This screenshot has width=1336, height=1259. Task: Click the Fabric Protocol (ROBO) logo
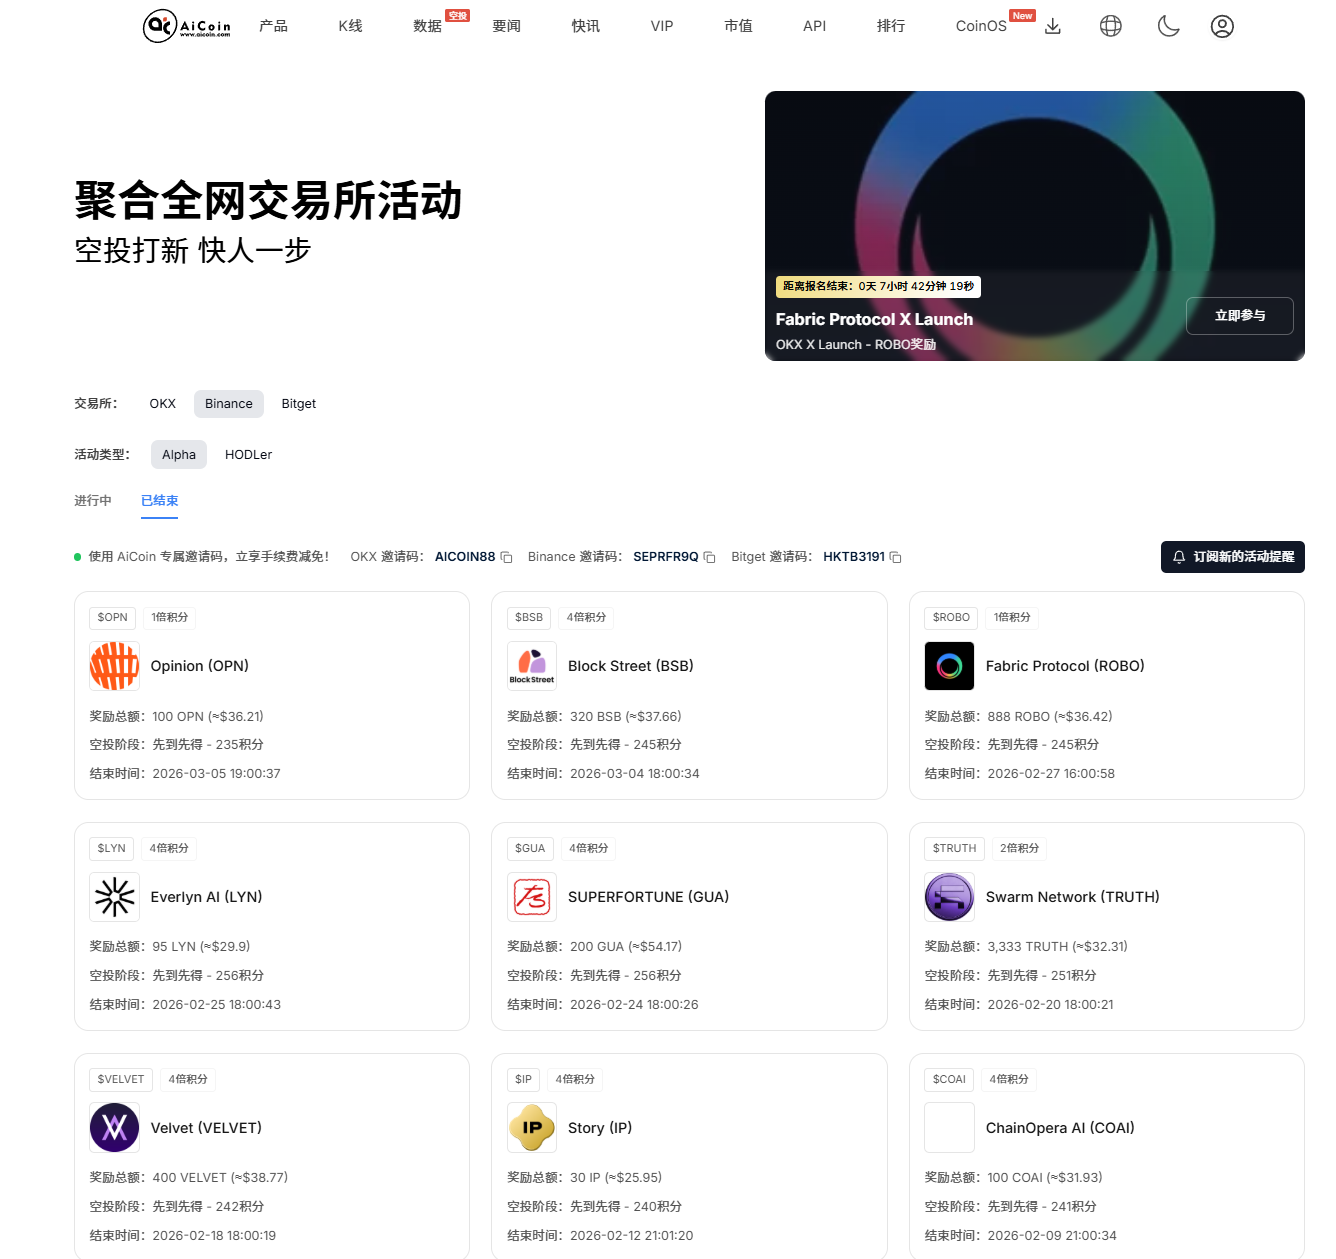click(x=949, y=665)
